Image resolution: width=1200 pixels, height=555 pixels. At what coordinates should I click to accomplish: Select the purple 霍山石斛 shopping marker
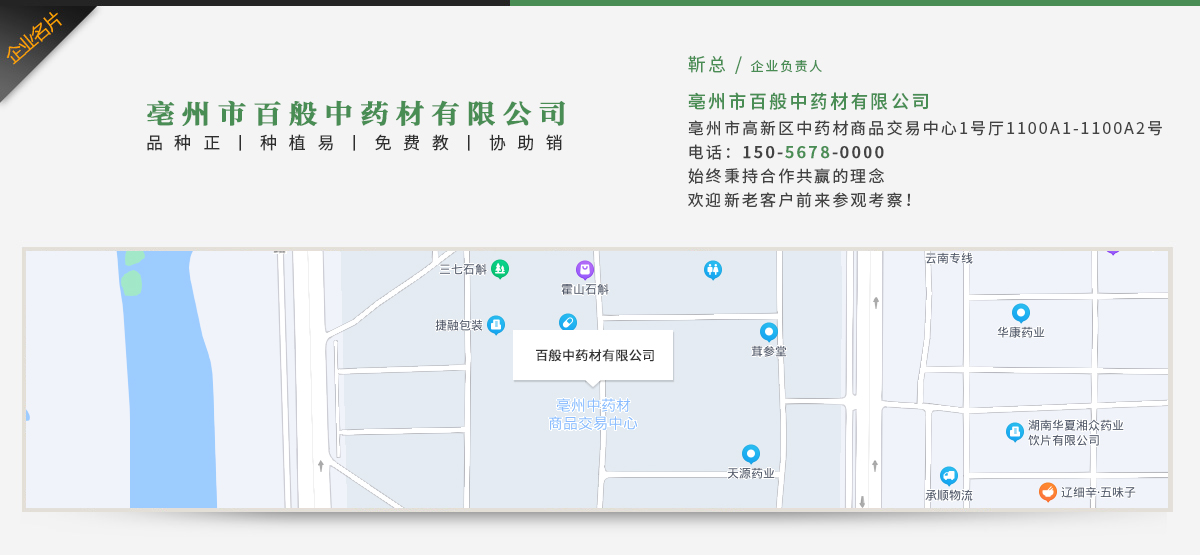pos(585,269)
